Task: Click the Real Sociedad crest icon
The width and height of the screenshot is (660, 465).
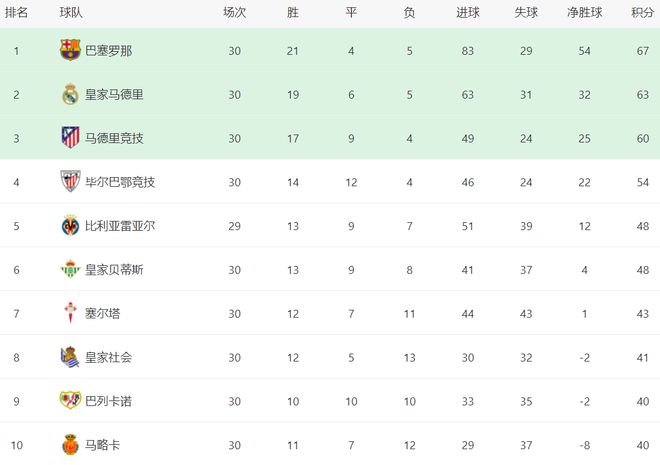Action: (70, 357)
